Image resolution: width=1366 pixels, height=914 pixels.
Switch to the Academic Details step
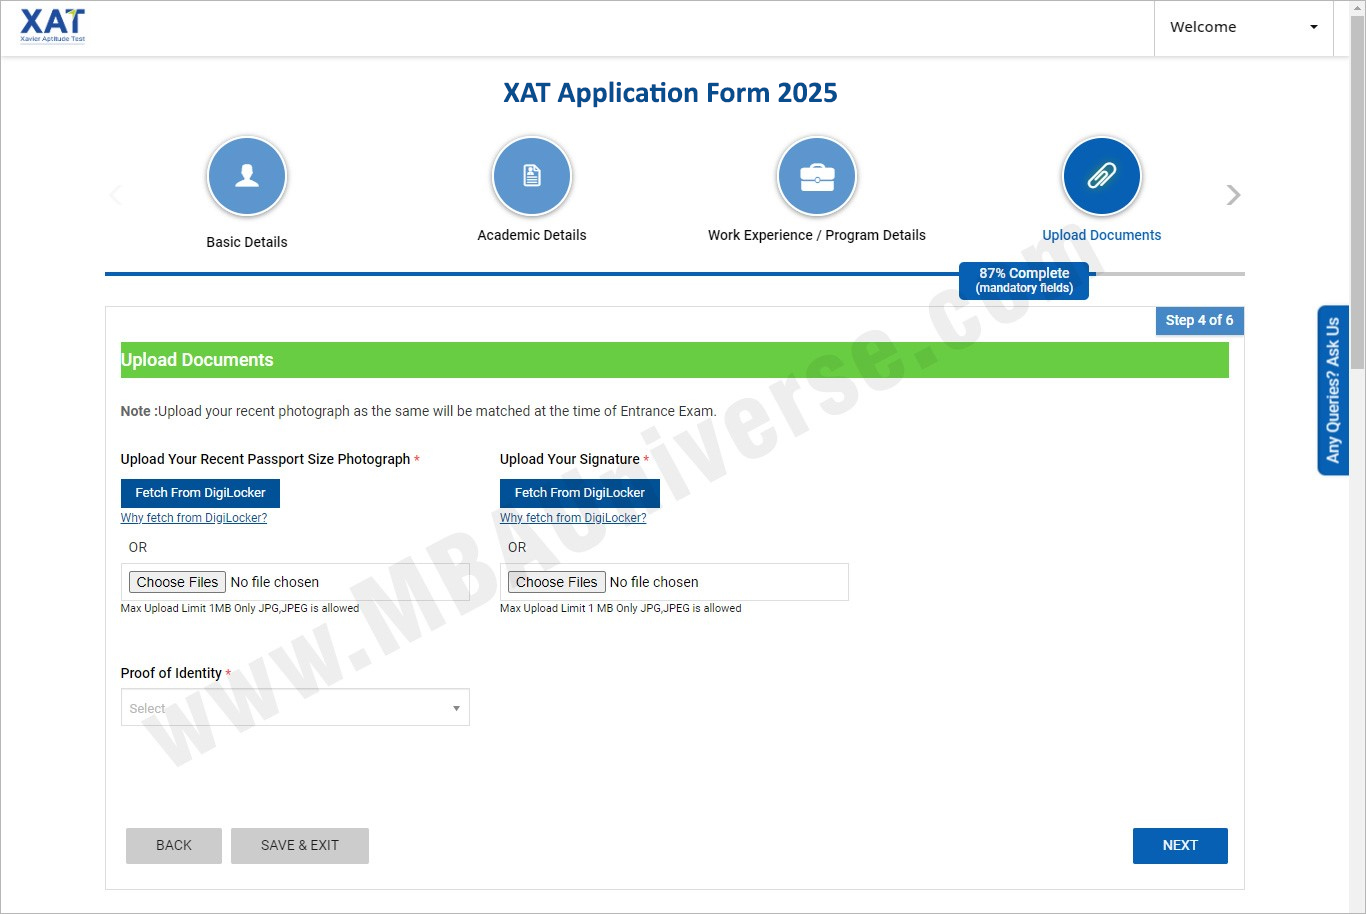click(531, 235)
